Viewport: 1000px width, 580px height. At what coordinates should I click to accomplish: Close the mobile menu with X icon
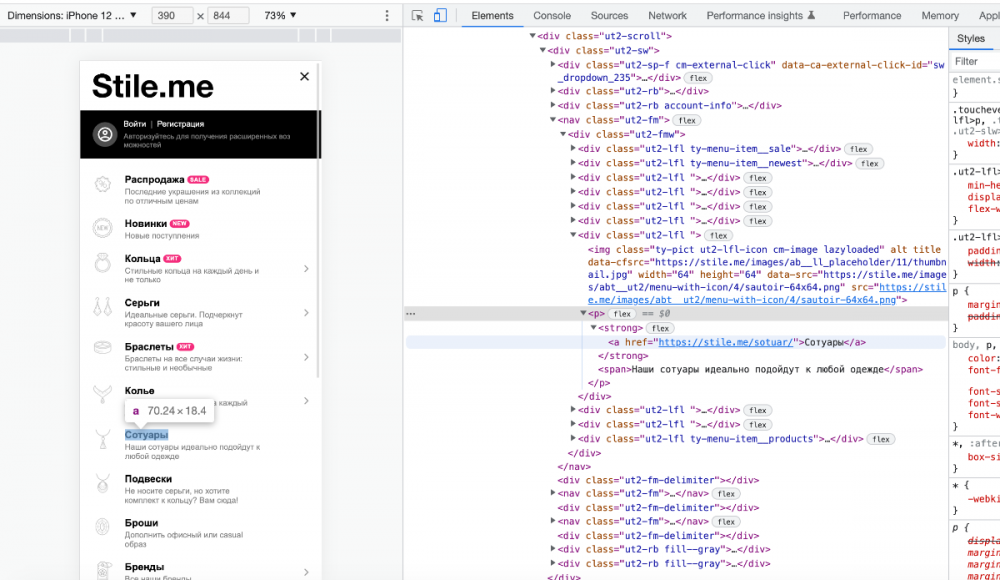[304, 76]
